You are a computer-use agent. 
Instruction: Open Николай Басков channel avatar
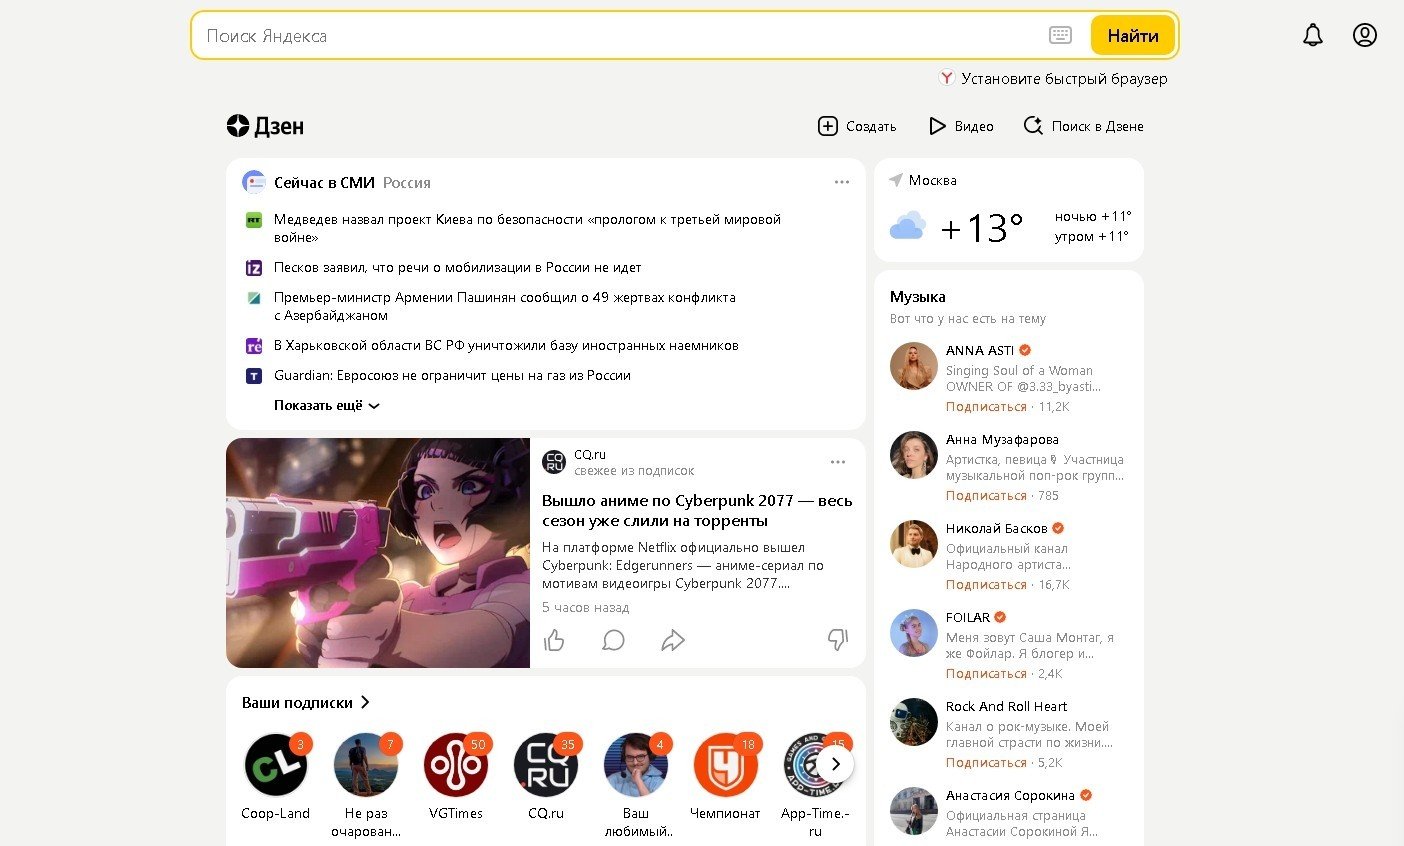[914, 544]
